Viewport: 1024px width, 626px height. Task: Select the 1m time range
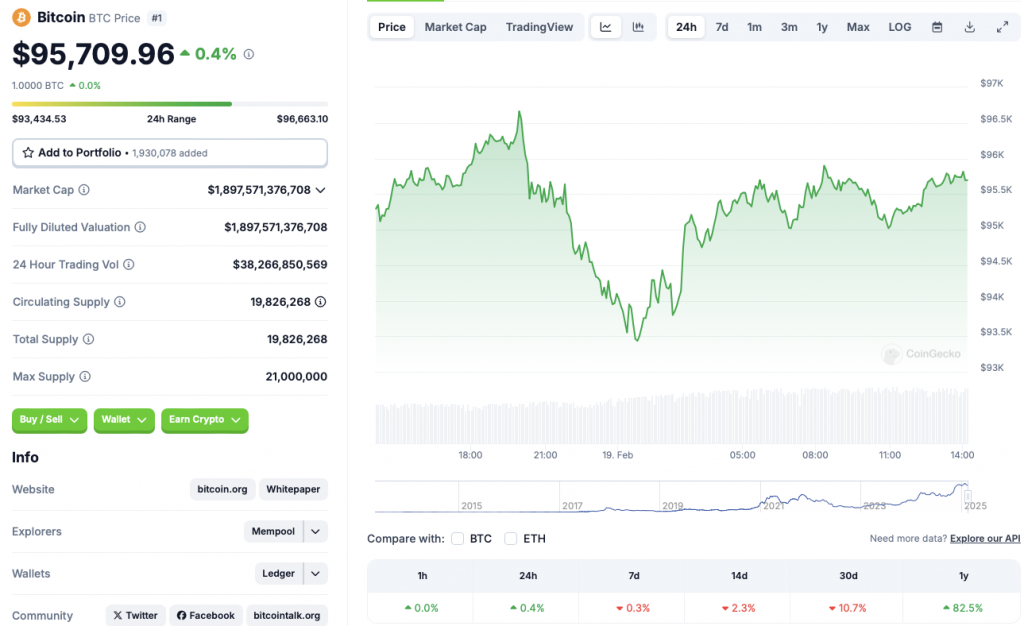pyautogui.click(x=754, y=27)
